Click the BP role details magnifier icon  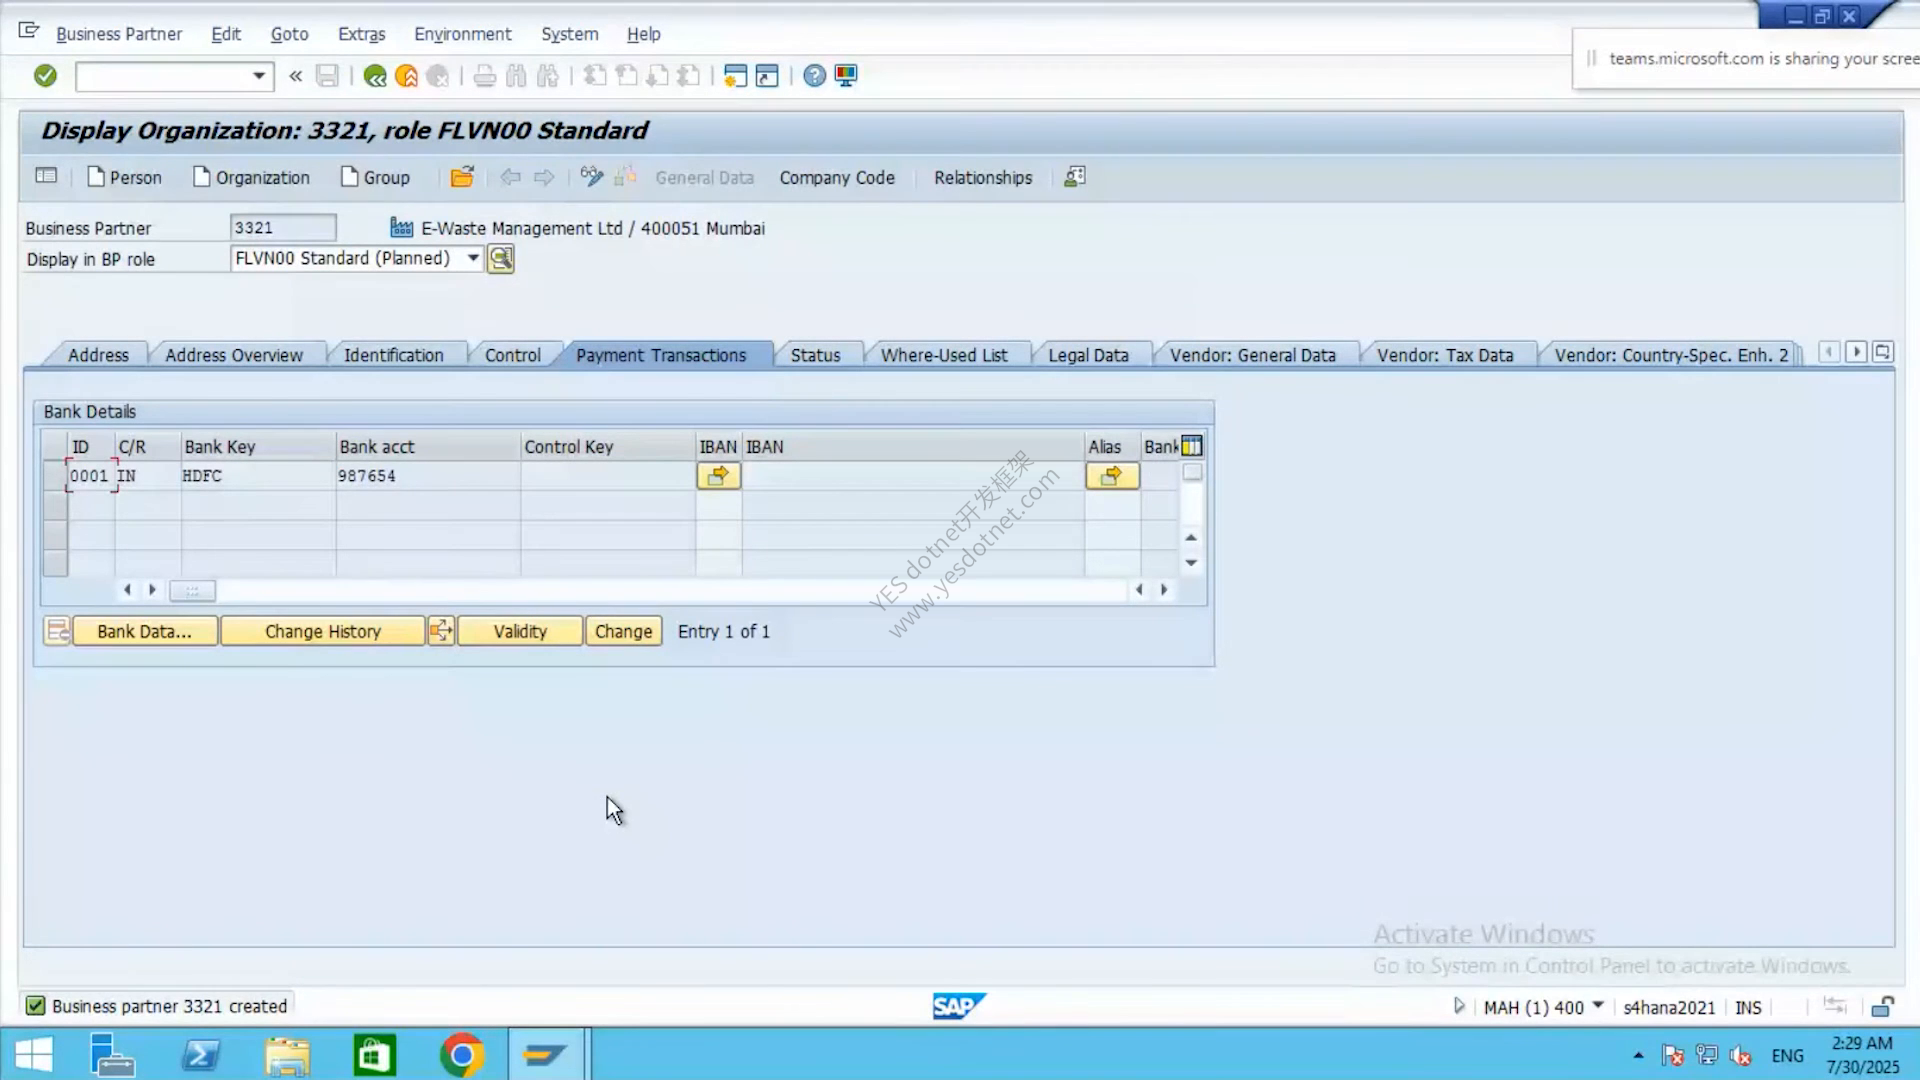pyautogui.click(x=501, y=259)
